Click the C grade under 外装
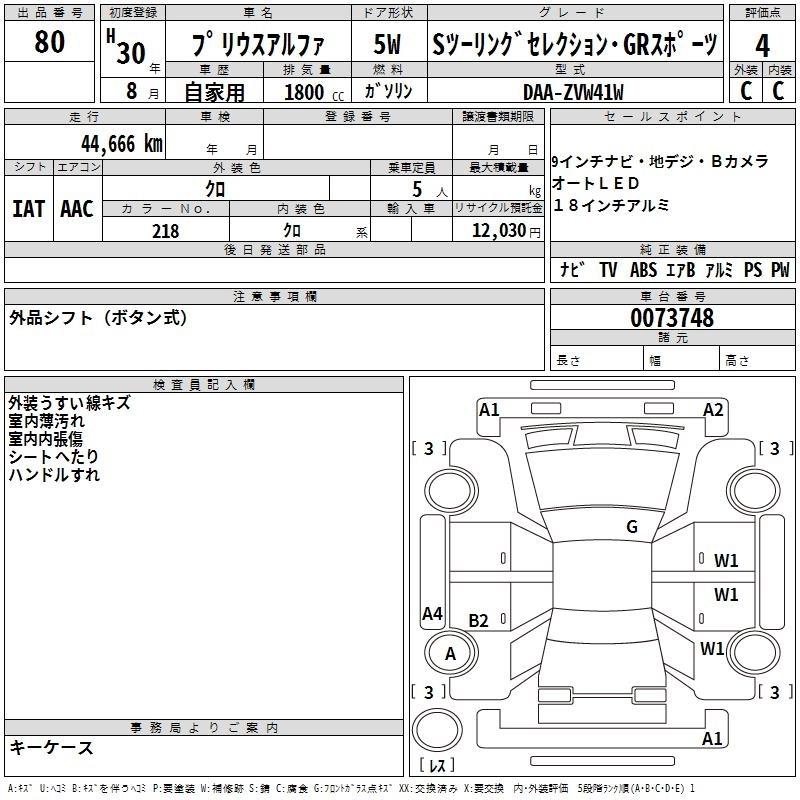Screen dimensions: 800x800 click(746, 91)
